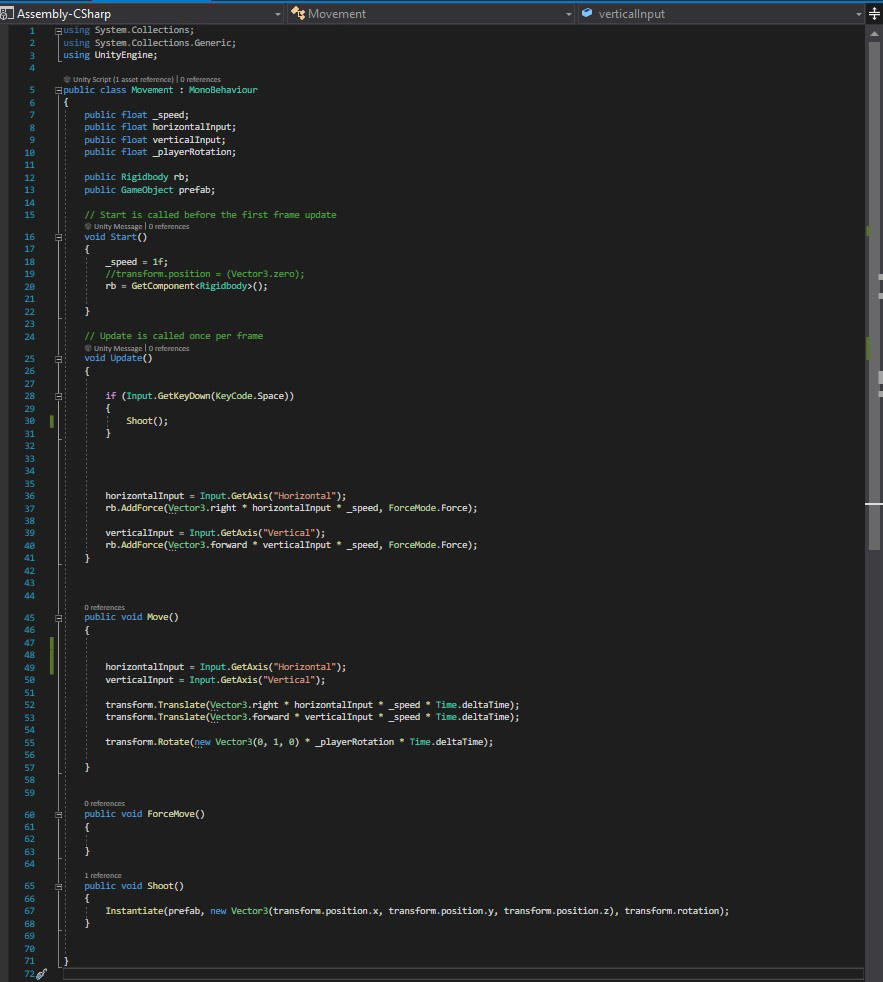The height and width of the screenshot is (982, 883).
Task: Click using UnityEngine directive on line 3
Action: coord(110,56)
